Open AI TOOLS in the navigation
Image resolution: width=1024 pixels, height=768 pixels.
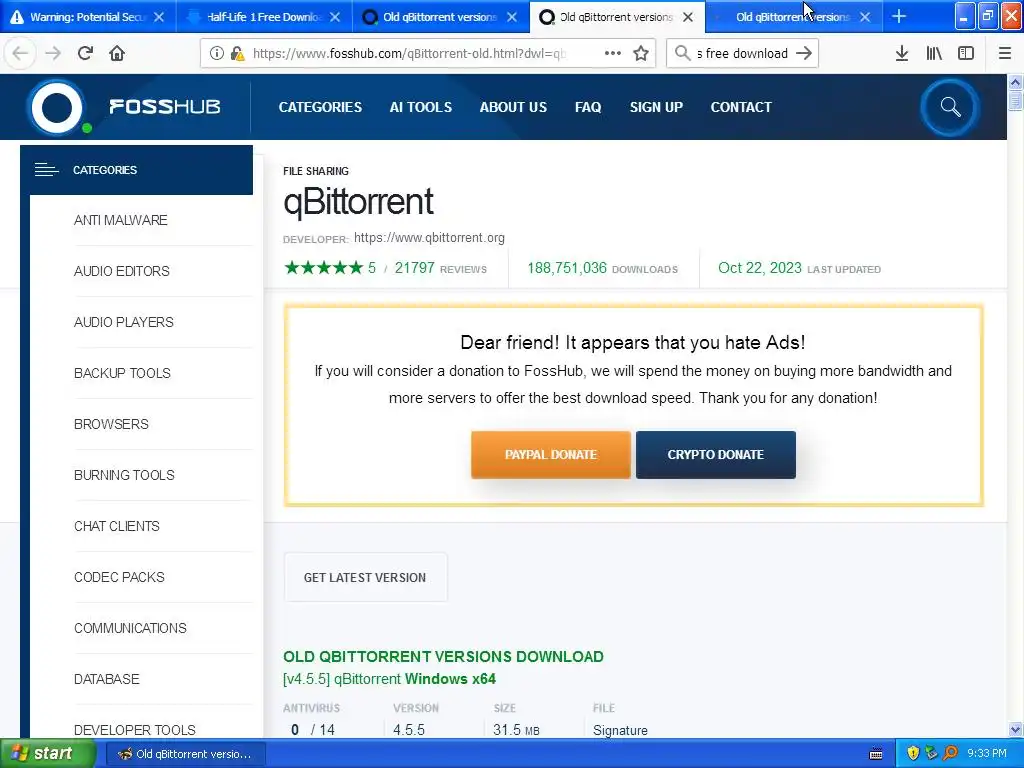coord(421,107)
